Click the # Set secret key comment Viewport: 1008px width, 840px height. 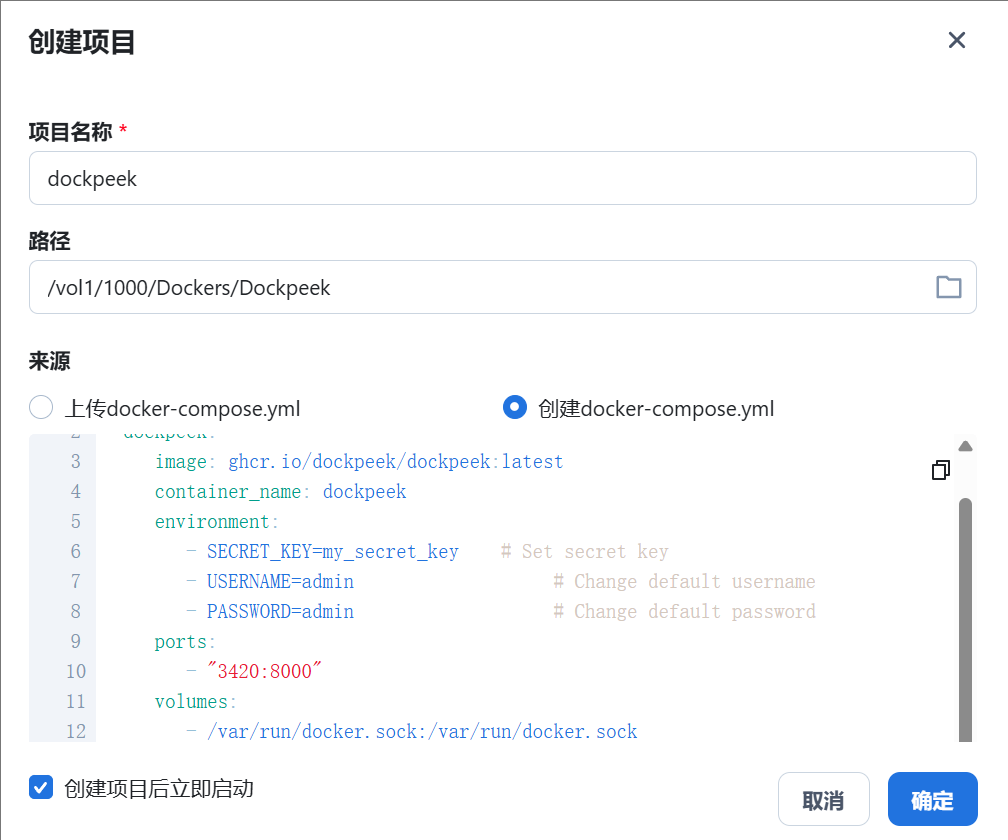pos(584,551)
